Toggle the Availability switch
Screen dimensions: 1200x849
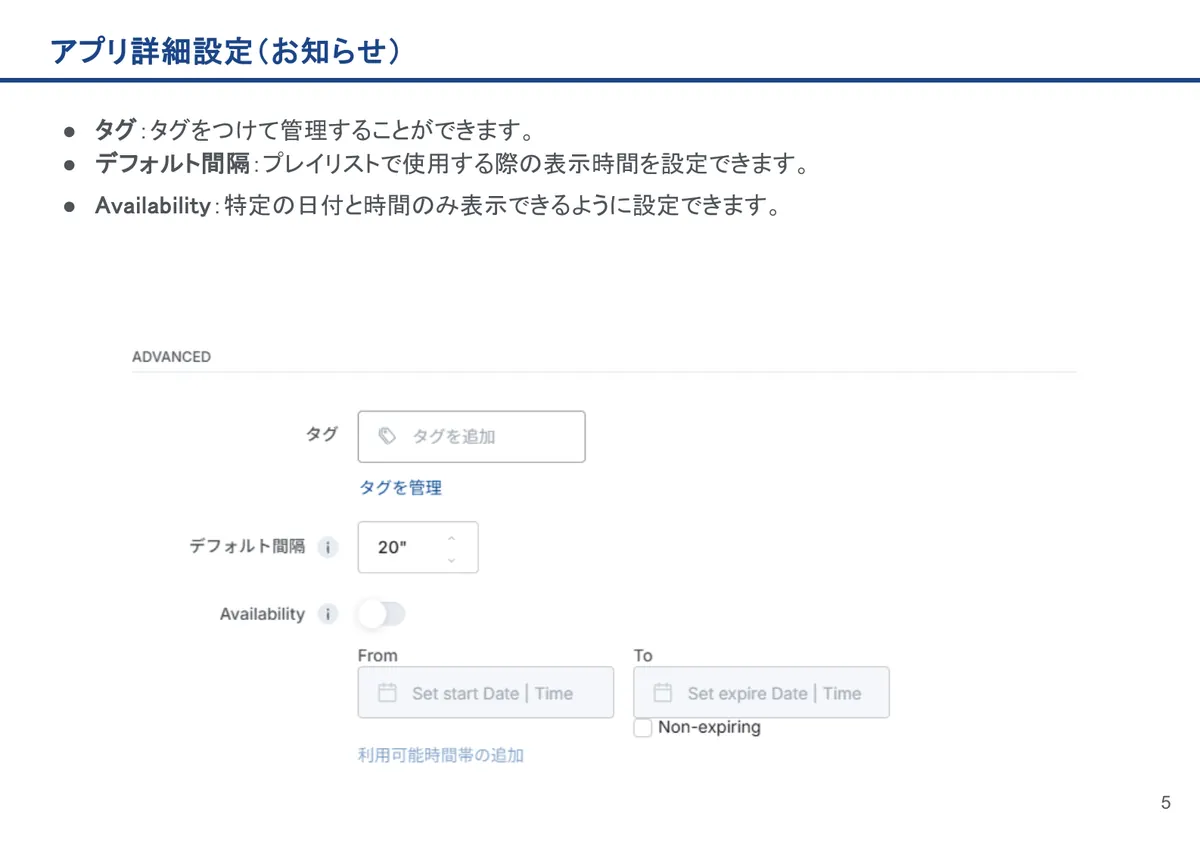click(x=382, y=614)
